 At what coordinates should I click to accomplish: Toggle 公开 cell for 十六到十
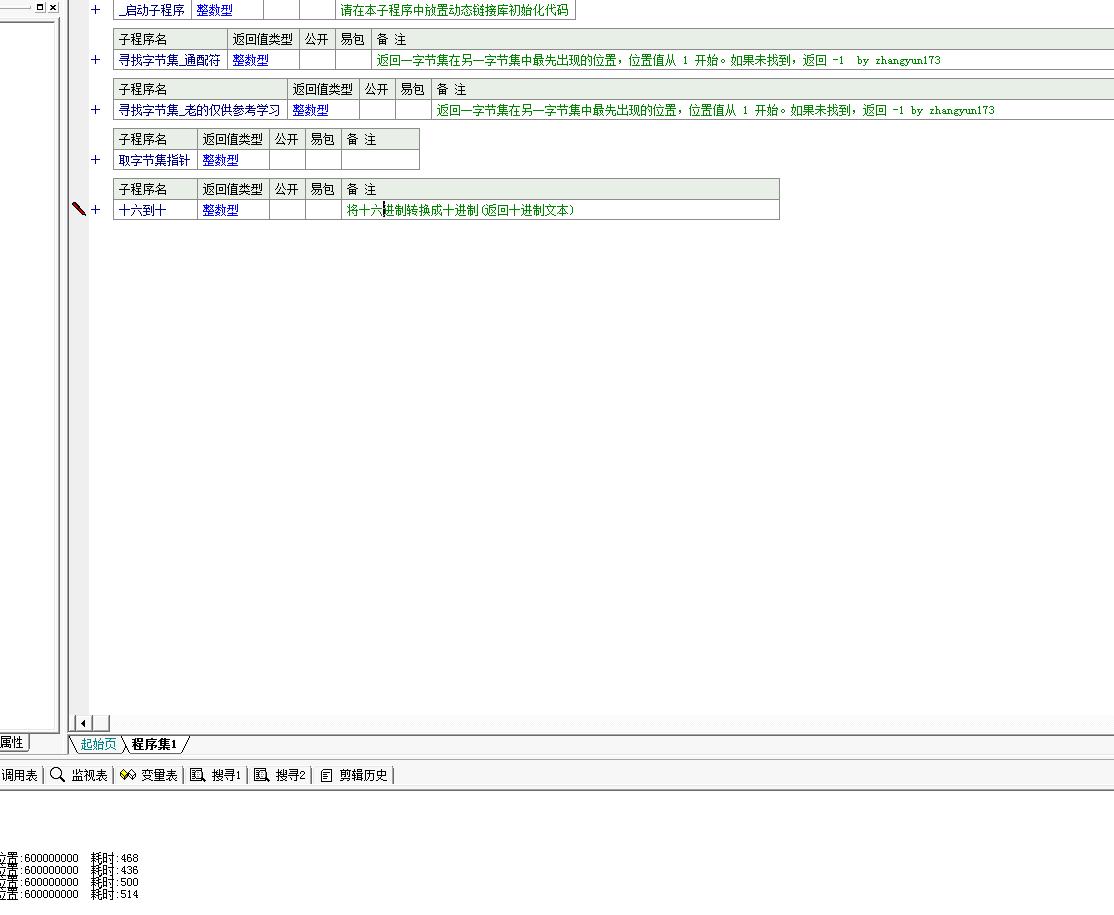coord(287,210)
